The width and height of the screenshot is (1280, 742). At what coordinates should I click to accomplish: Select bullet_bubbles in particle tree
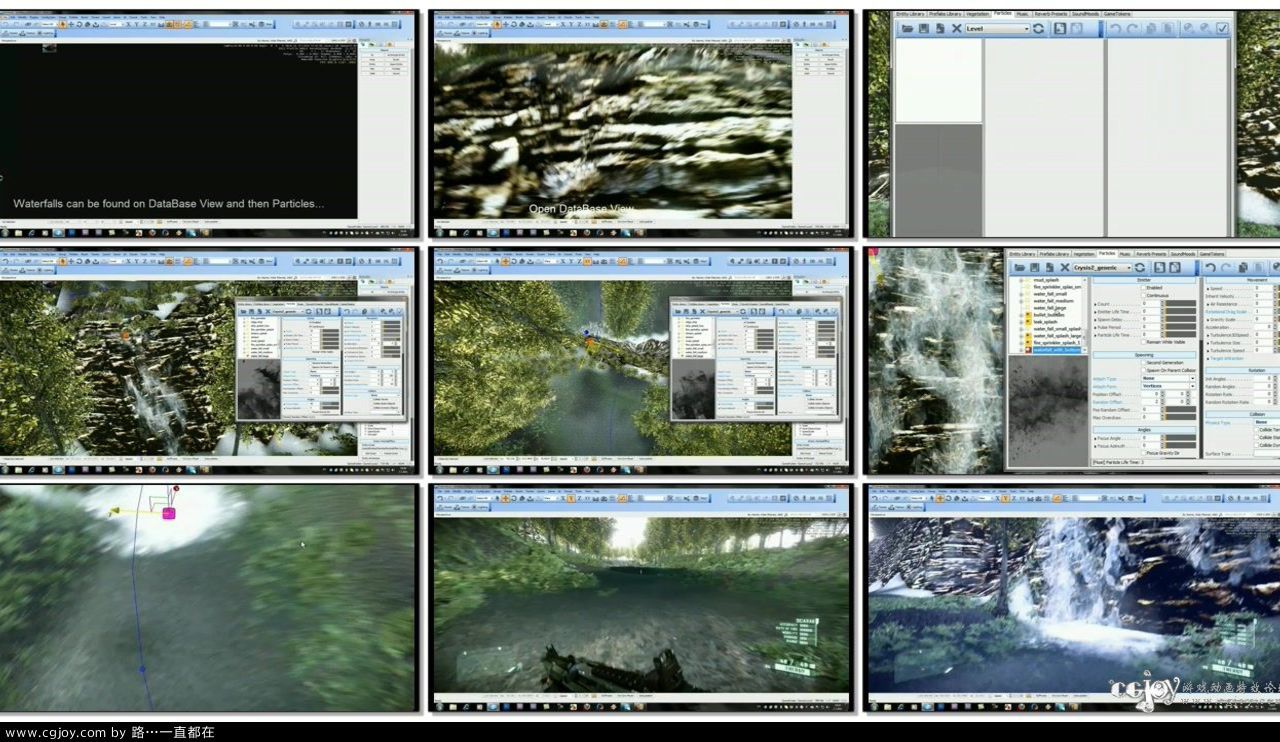1049,315
